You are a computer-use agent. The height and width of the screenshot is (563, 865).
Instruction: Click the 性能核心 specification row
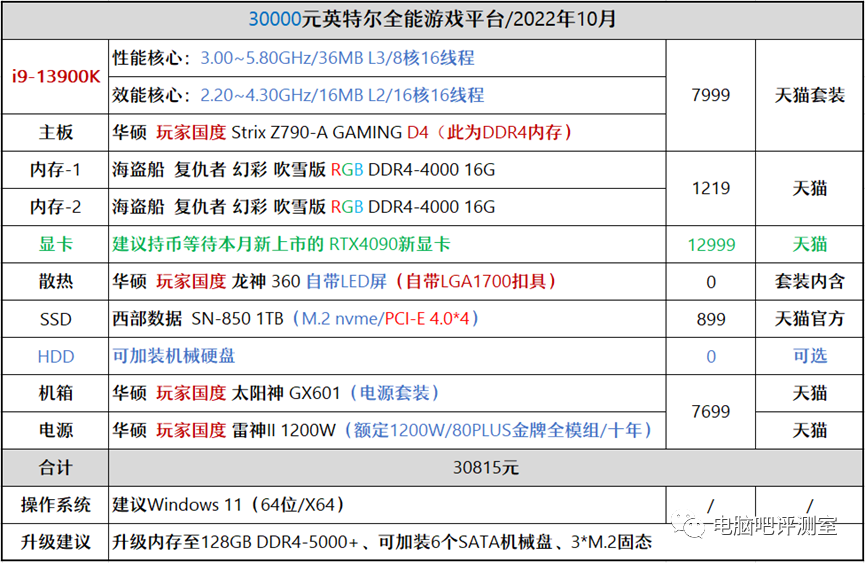[x=387, y=58]
